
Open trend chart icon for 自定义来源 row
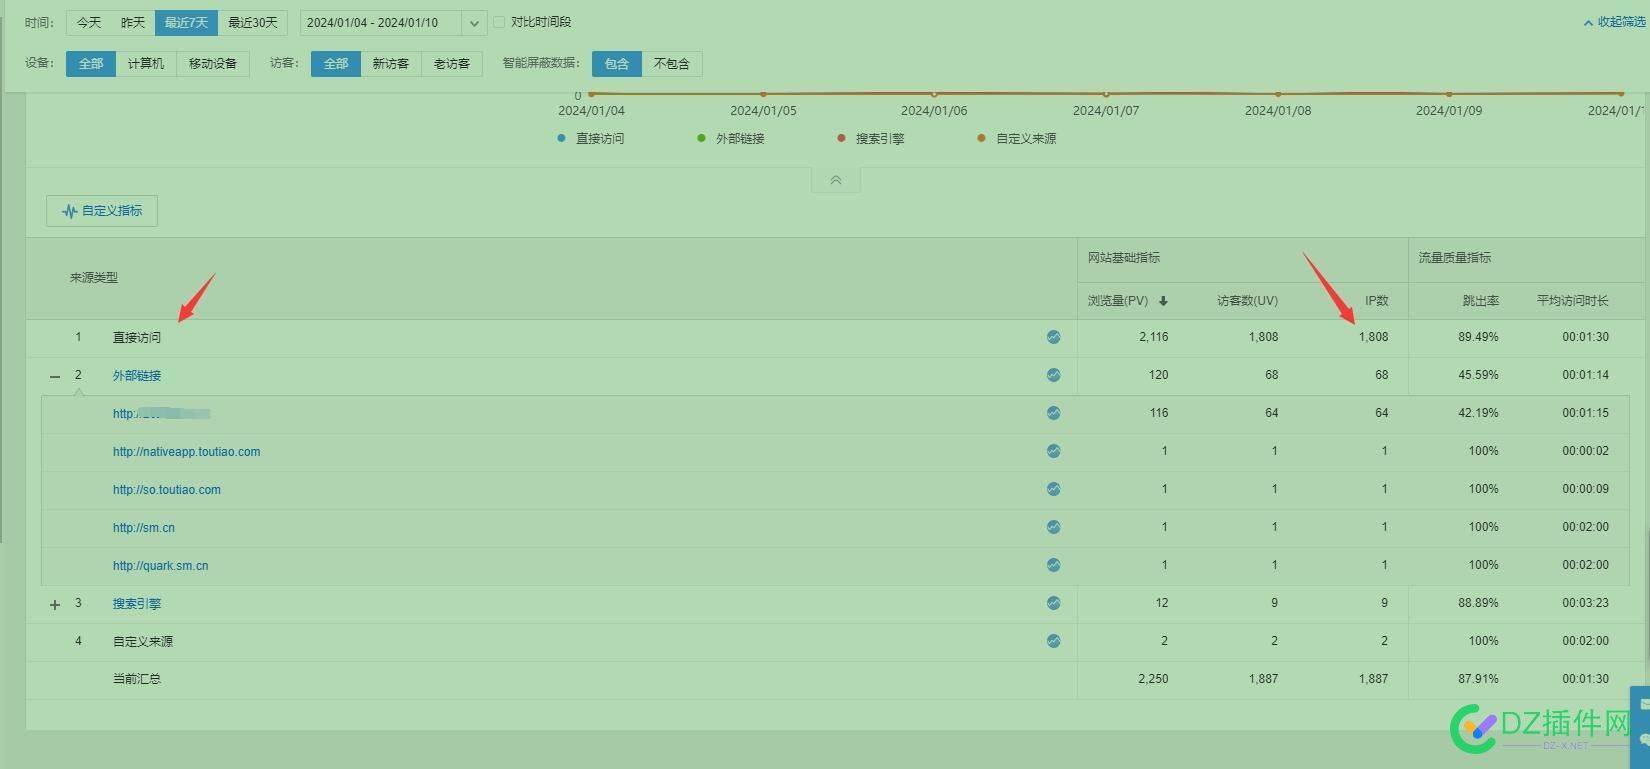point(1053,641)
